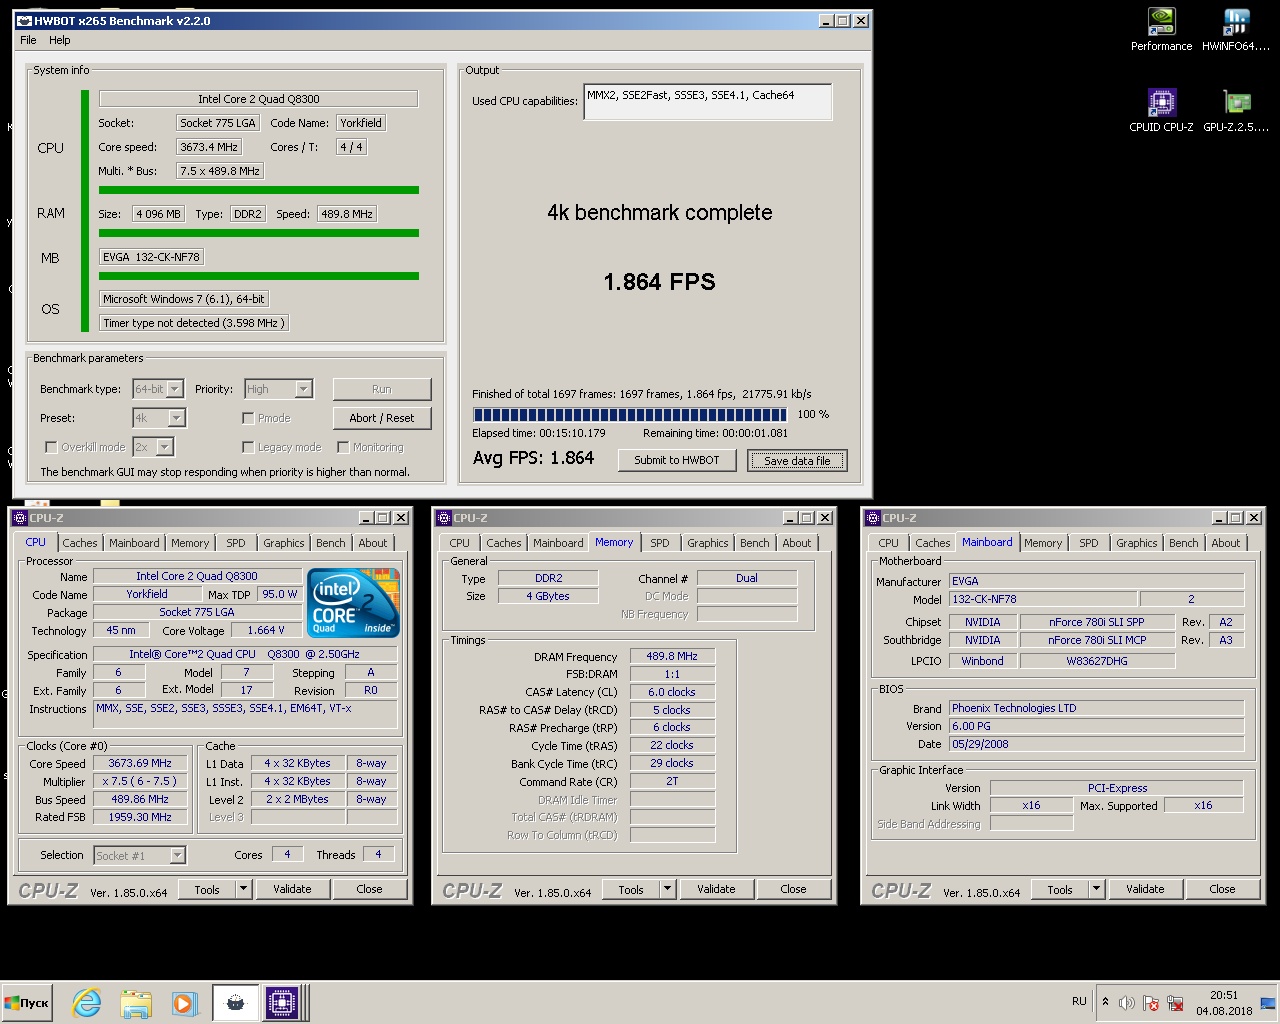Click the RU language indicator
This screenshot has height=1024, width=1280.
pyautogui.click(x=1079, y=1001)
